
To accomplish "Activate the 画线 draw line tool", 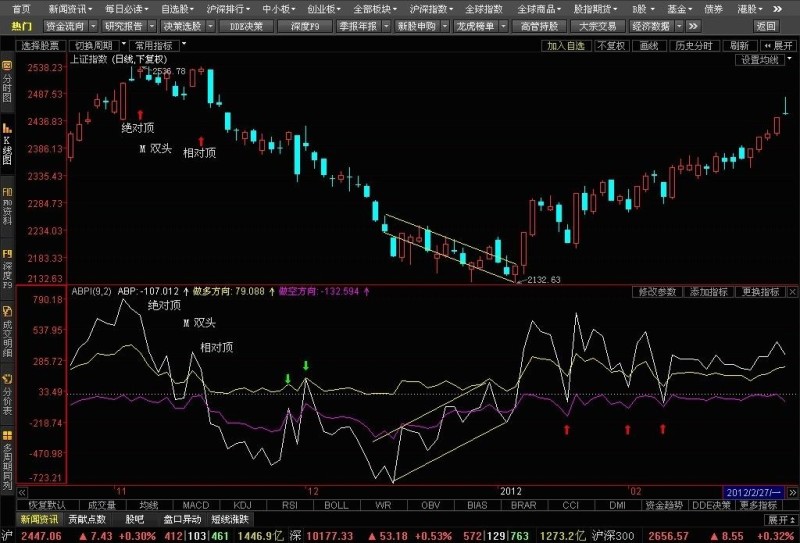I will tap(649, 46).
